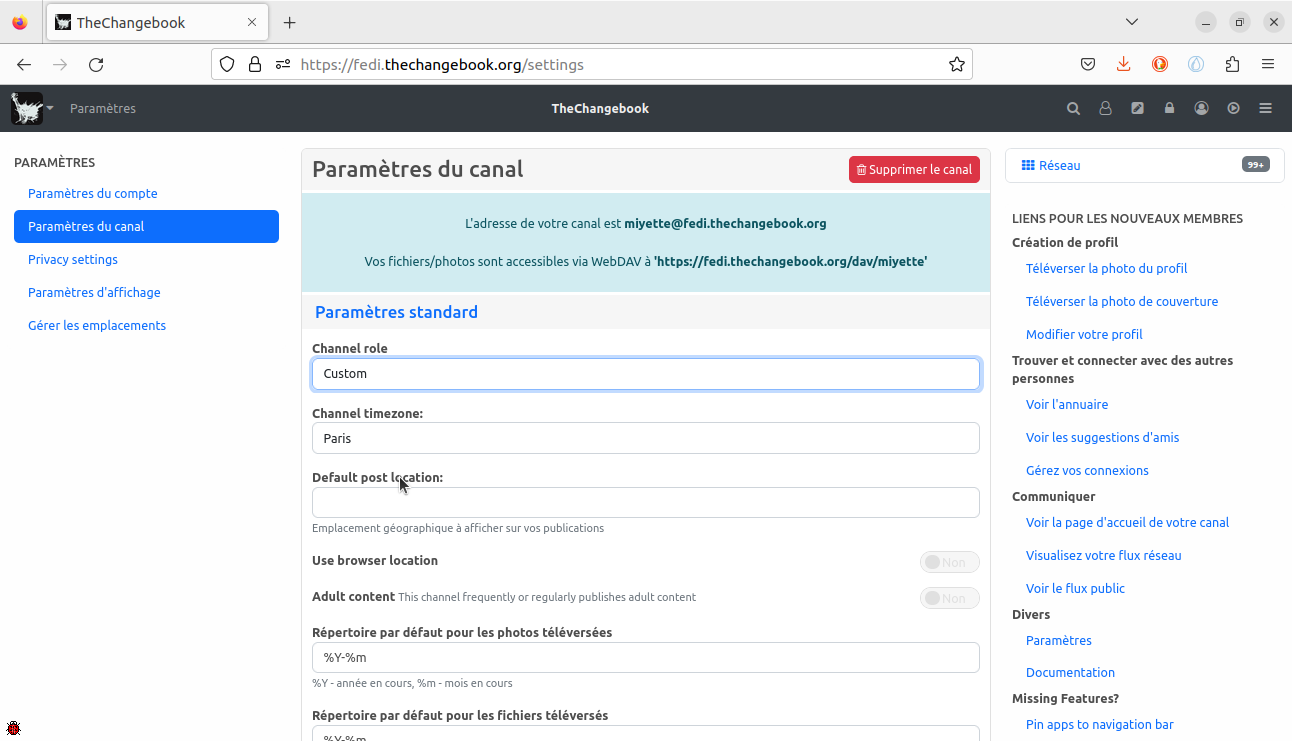
Task: Open the DuckDuckGo extension icon
Action: [1160, 64]
